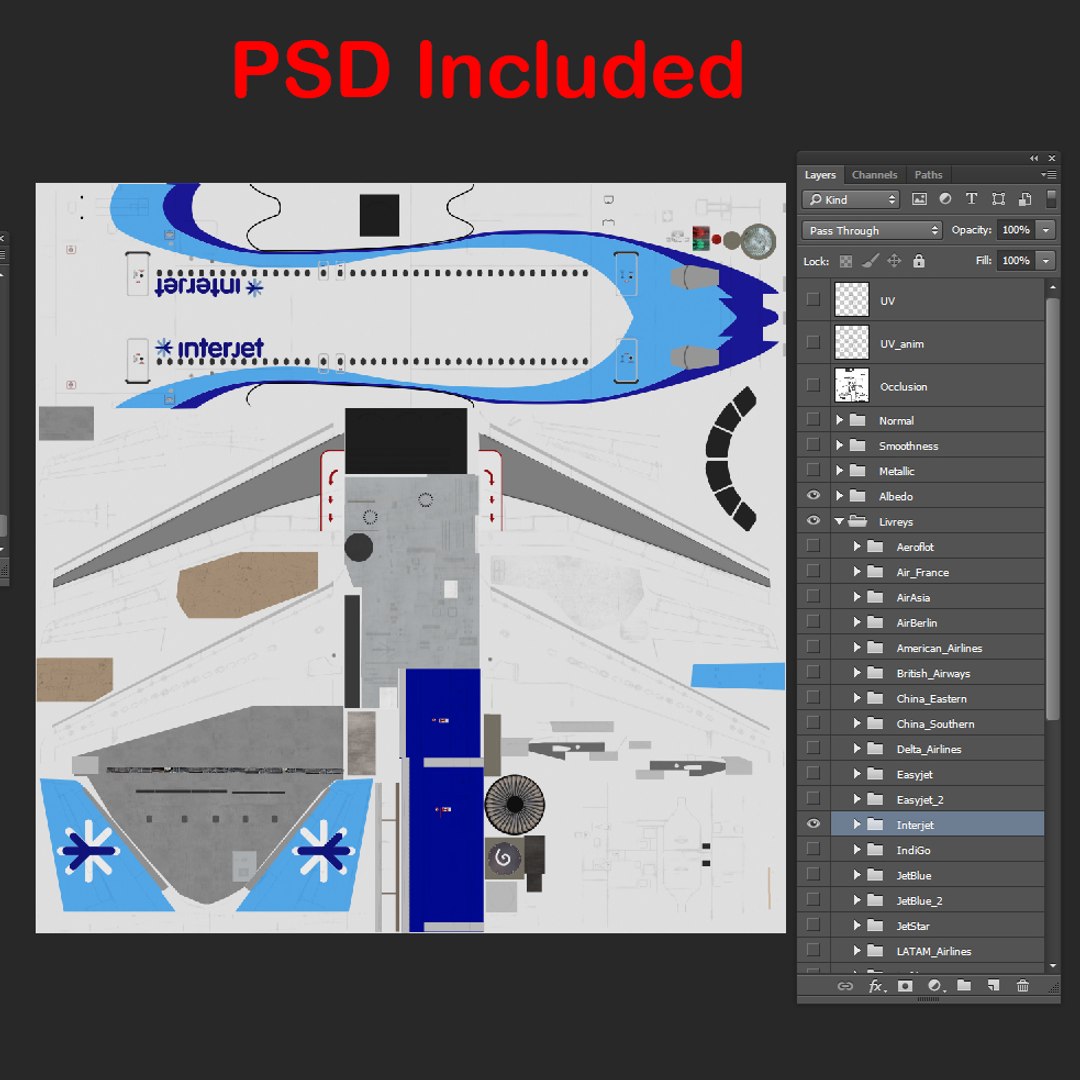
Task: Click the lock image pixels brush icon
Action: point(870,261)
